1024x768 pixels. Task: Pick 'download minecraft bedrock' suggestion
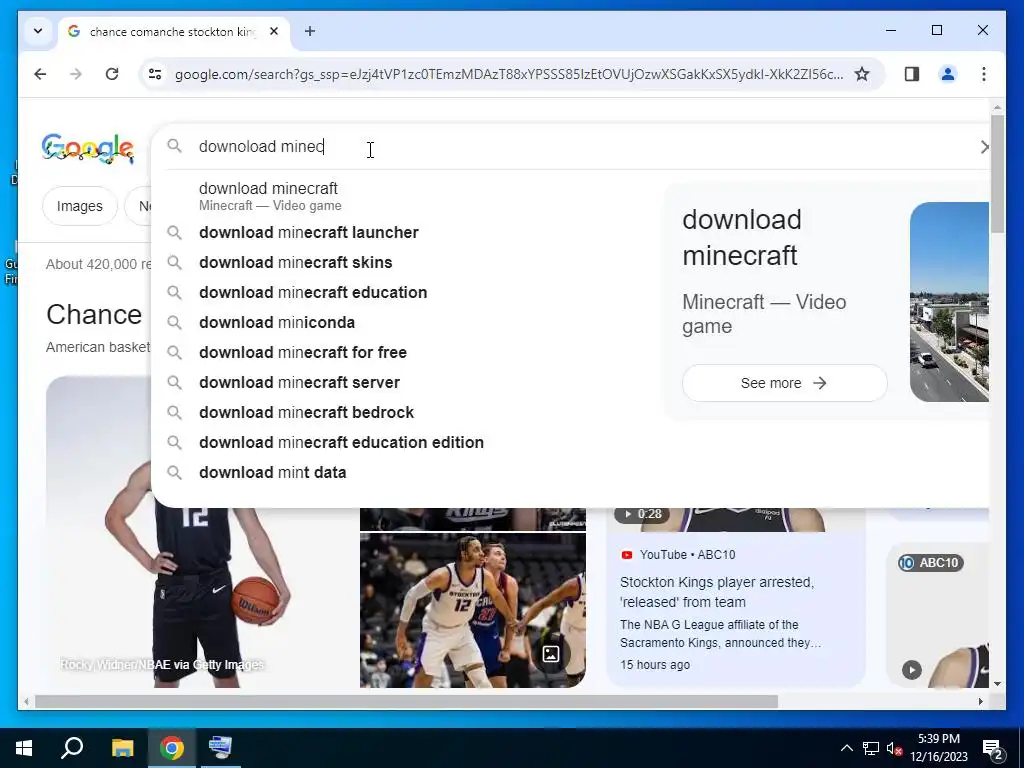coord(408,413)
